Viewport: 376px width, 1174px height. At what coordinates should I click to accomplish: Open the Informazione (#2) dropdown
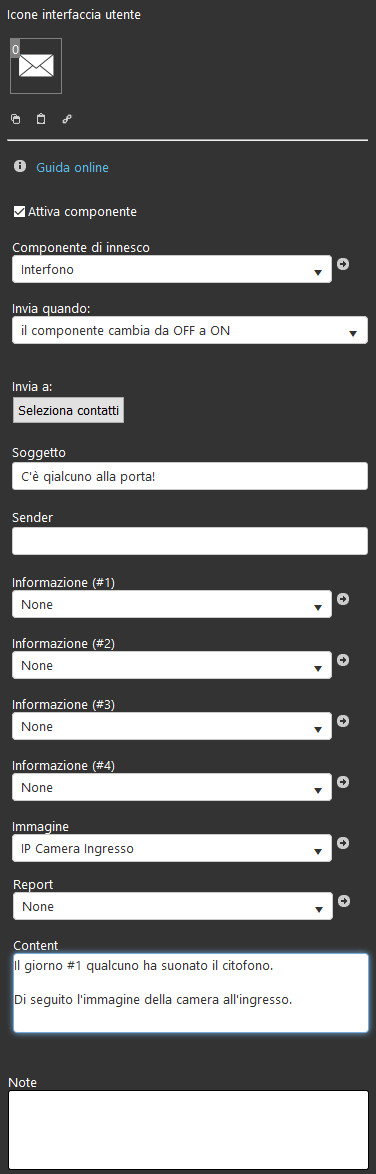click(x=172, y=665)
